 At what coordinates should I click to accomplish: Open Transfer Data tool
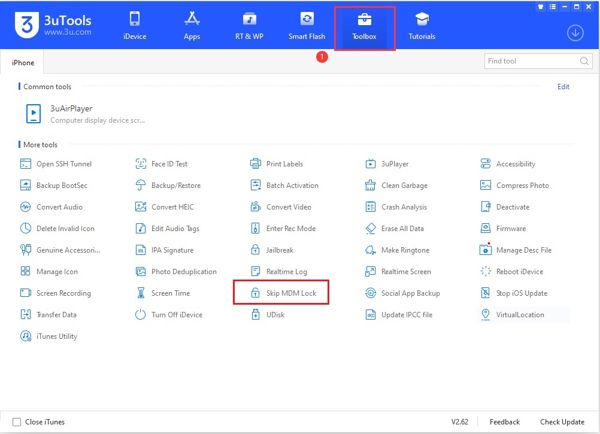48,315
